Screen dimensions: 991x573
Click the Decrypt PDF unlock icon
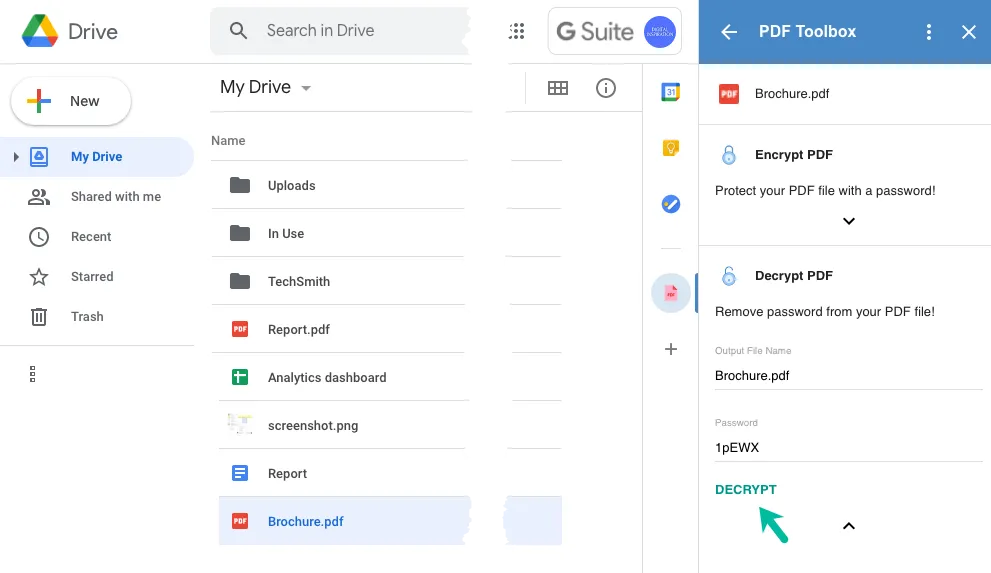[729, 276]
